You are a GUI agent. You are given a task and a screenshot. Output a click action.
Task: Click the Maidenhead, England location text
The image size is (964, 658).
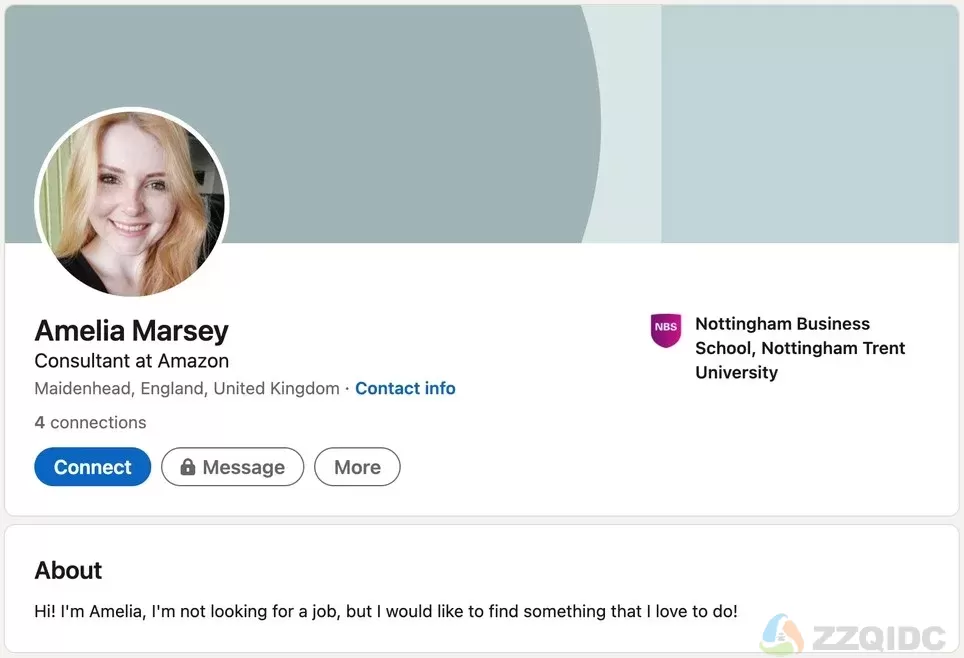(x=187, y=389)
